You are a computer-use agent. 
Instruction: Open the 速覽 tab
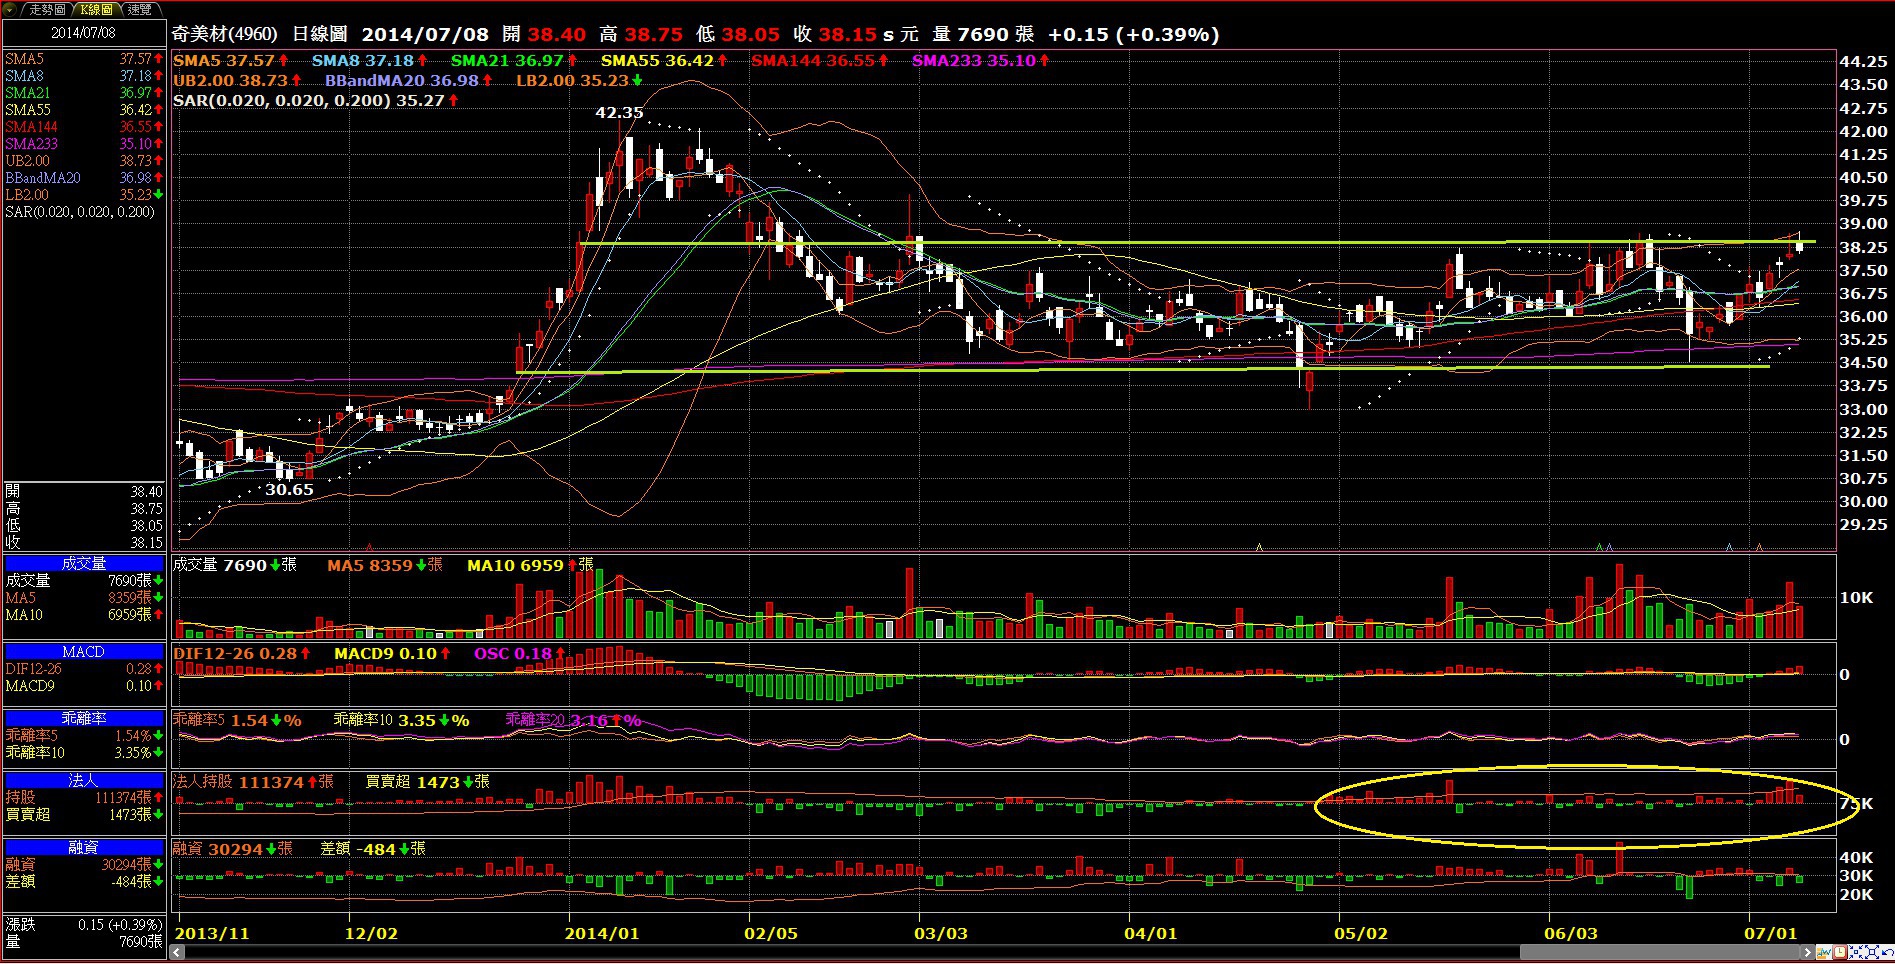click(139, 9)
